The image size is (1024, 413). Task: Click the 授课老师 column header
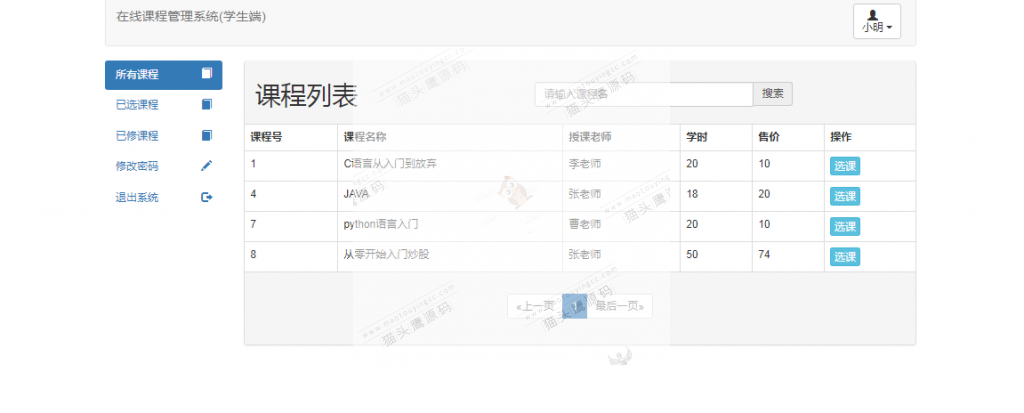590,137
